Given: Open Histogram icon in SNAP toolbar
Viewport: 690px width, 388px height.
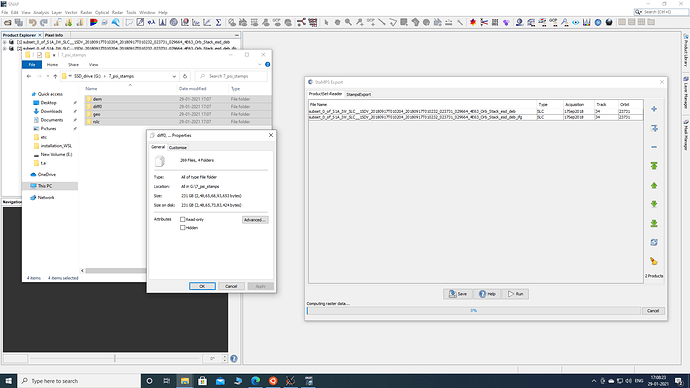Looking at the screenshot, I should pos(163,22).
